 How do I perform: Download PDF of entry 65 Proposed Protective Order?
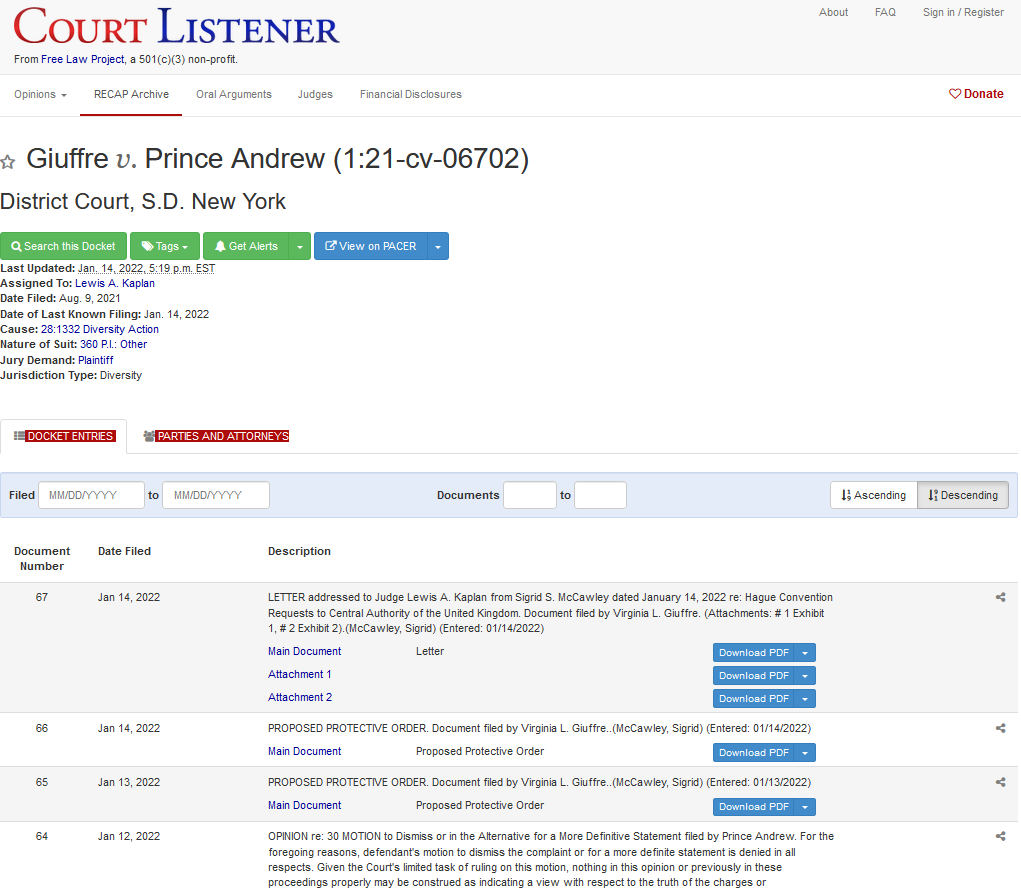tap(754, 806)
